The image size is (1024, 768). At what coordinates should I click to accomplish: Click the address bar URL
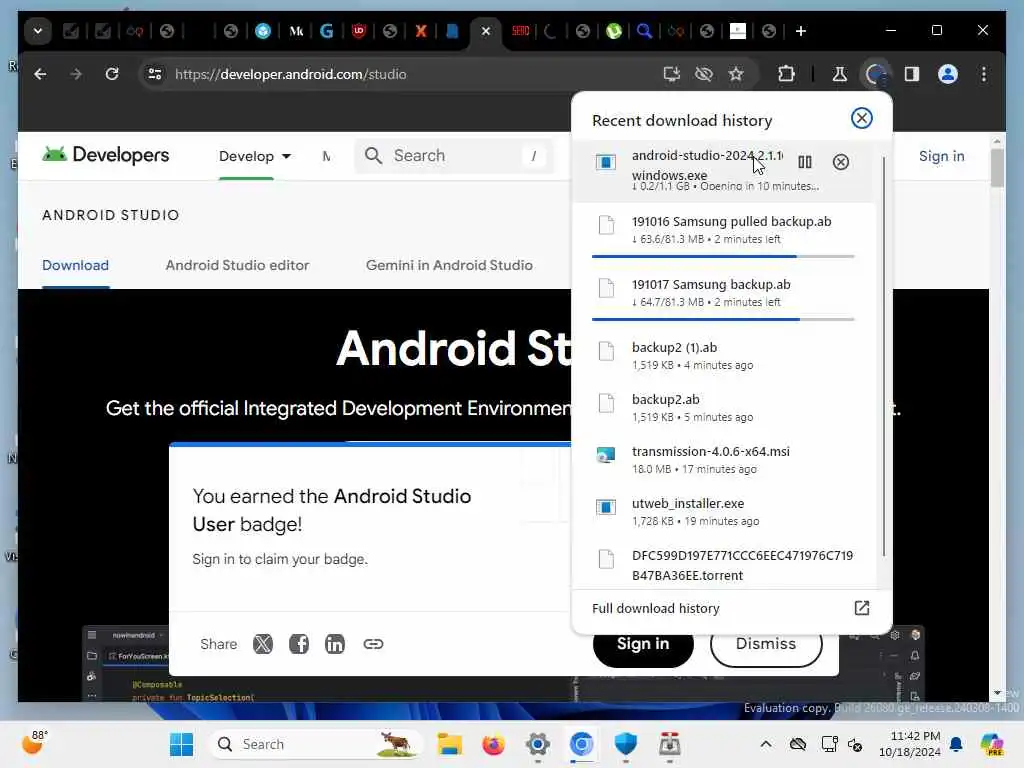291,74
